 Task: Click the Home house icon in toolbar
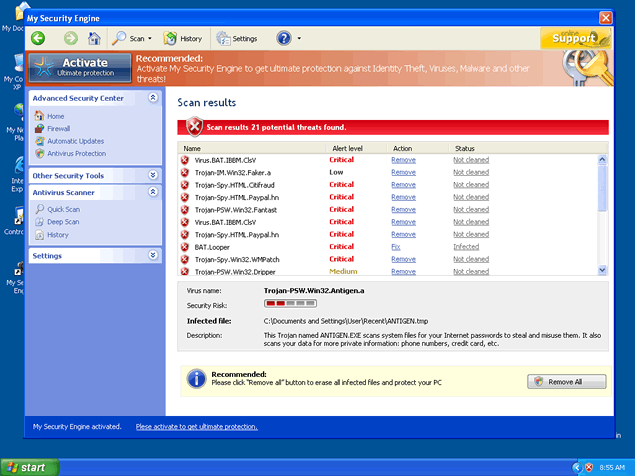(94, 38)
